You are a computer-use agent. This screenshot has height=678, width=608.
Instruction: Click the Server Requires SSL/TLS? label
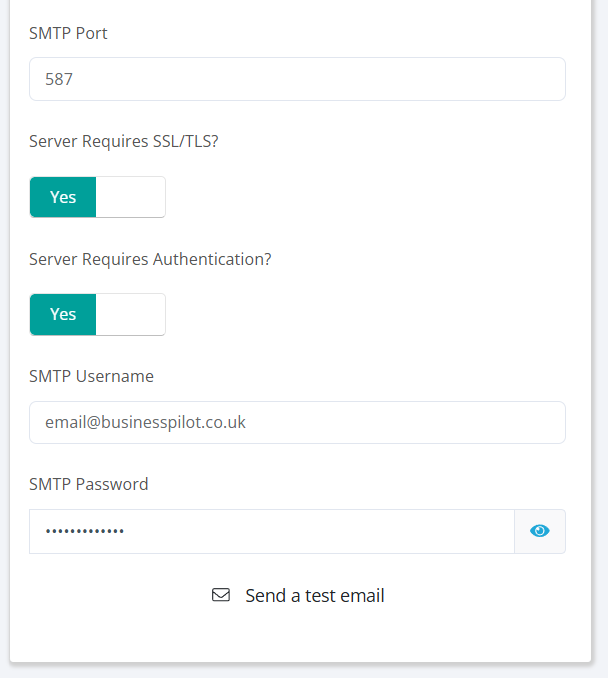[124, 141]
